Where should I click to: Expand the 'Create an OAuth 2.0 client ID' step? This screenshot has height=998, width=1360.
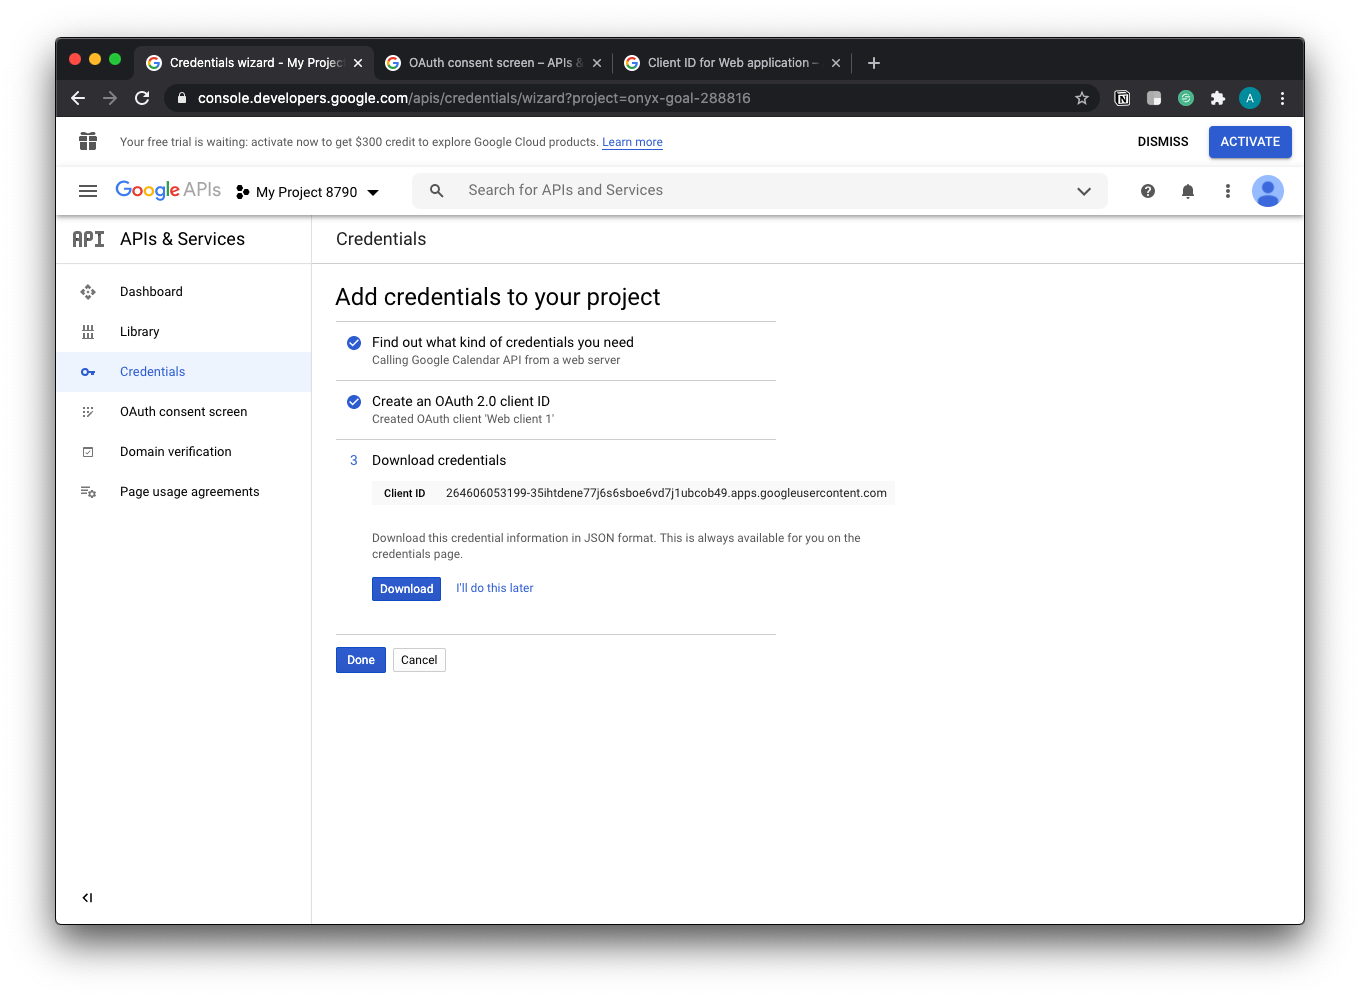(x=460, y=401)
